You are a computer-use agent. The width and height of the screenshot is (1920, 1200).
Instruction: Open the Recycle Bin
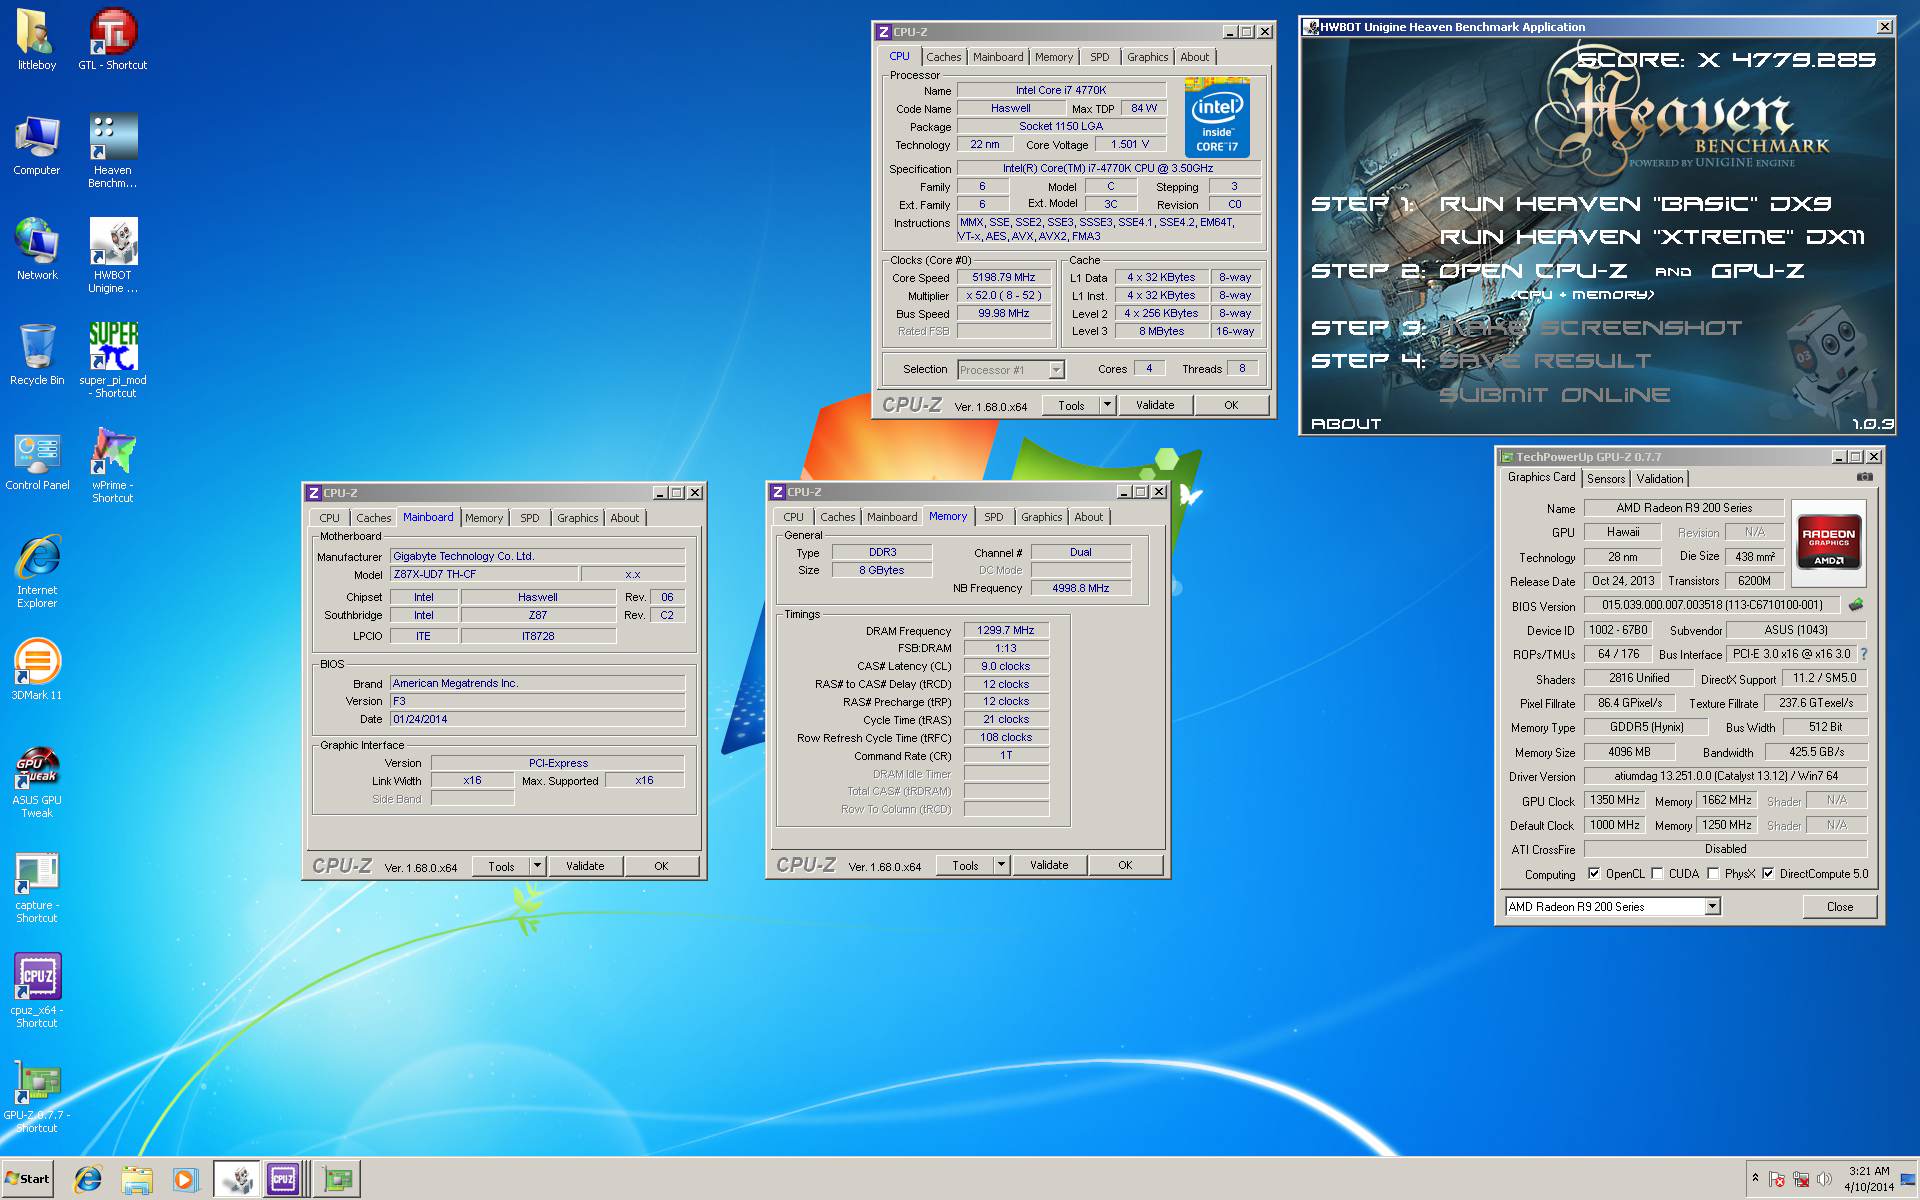(x=37, y=355)
